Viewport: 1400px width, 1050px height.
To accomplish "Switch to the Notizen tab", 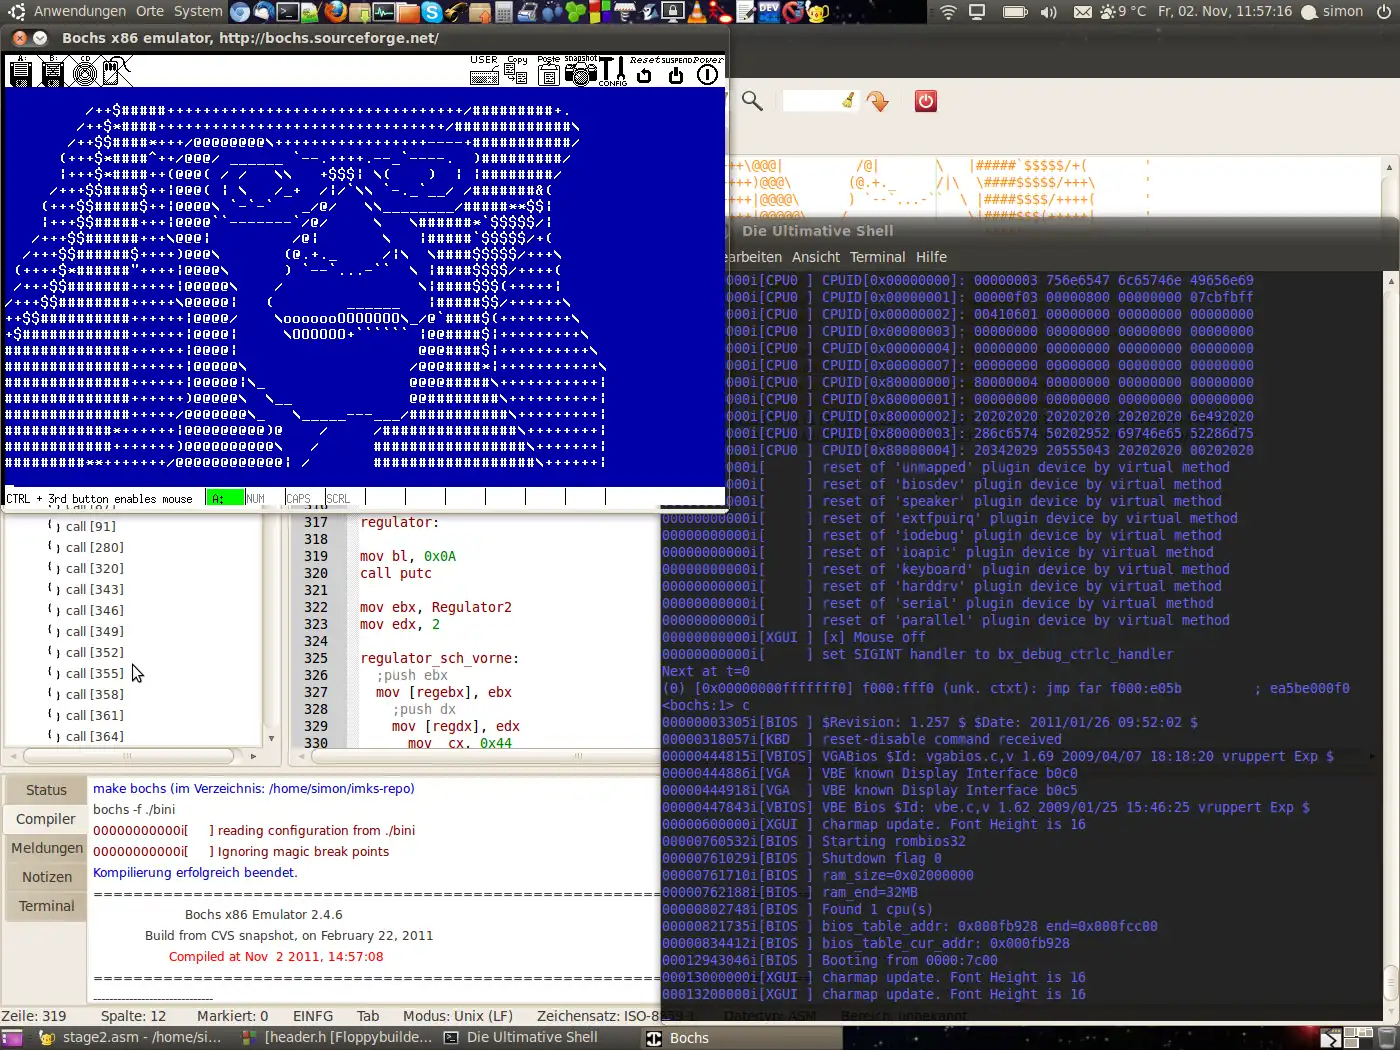I will point(46,877).
